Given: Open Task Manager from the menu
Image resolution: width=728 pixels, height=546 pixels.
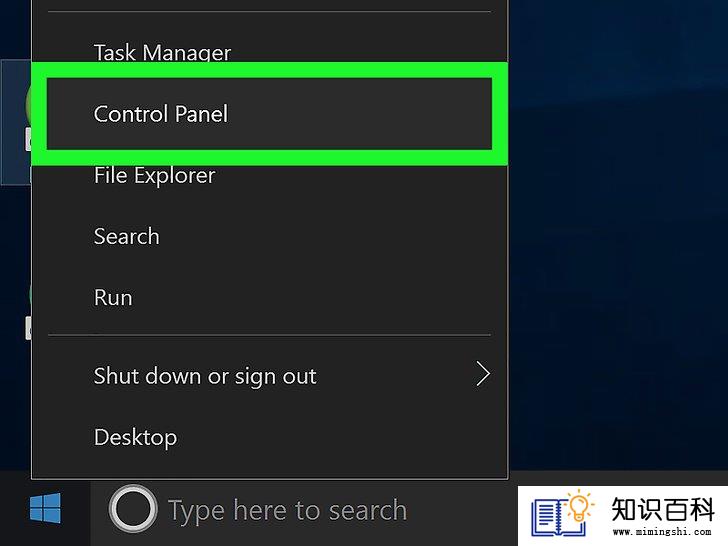Looking at the screenshot, I should [162, 52].
